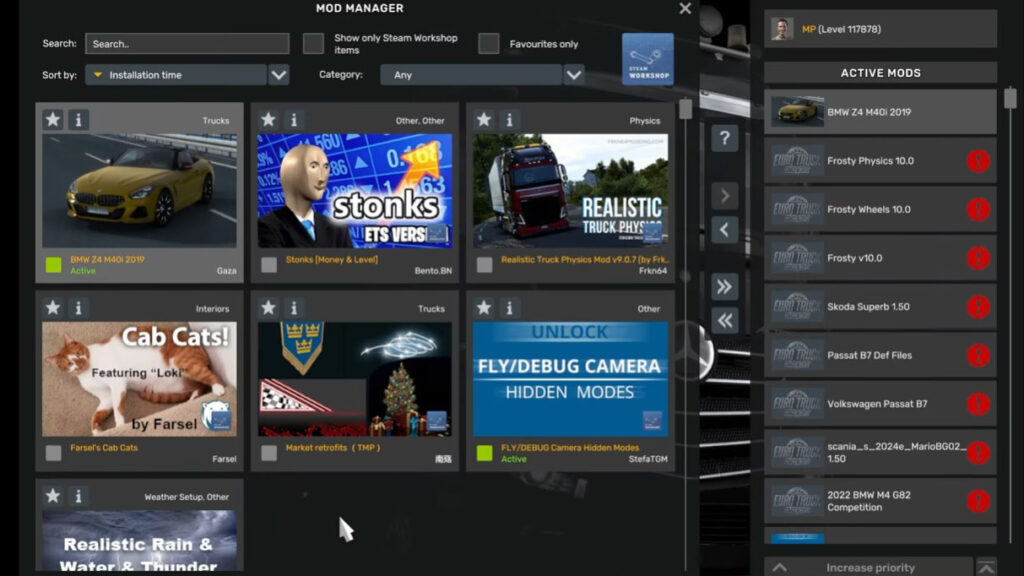
Task: Select Passat B7 Def Files active mod
Action: tap(880, 355)
